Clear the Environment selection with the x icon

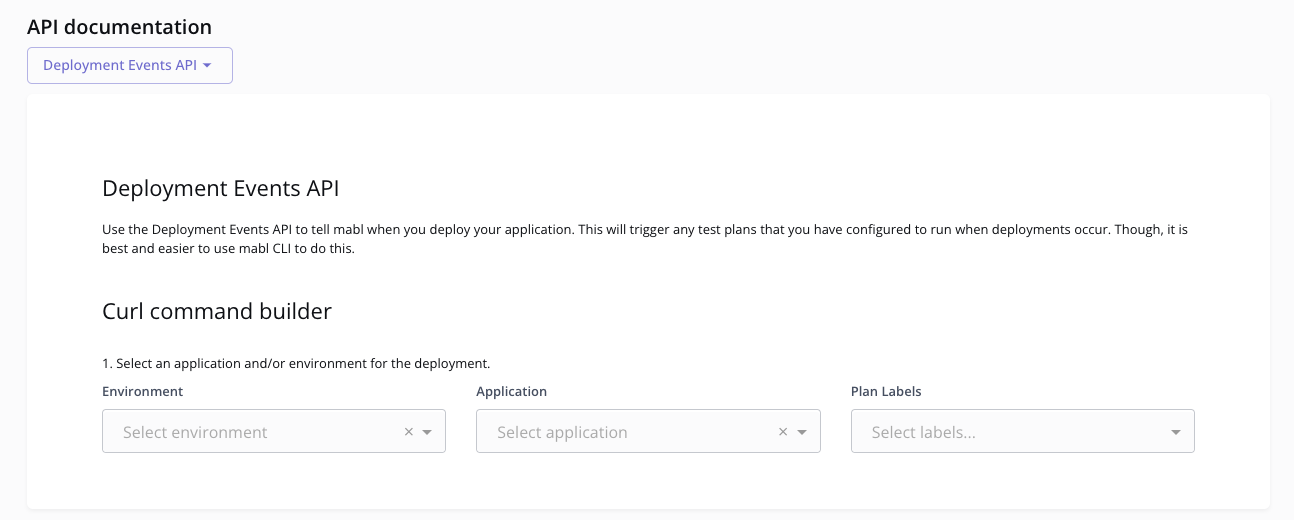click(408, 432)
